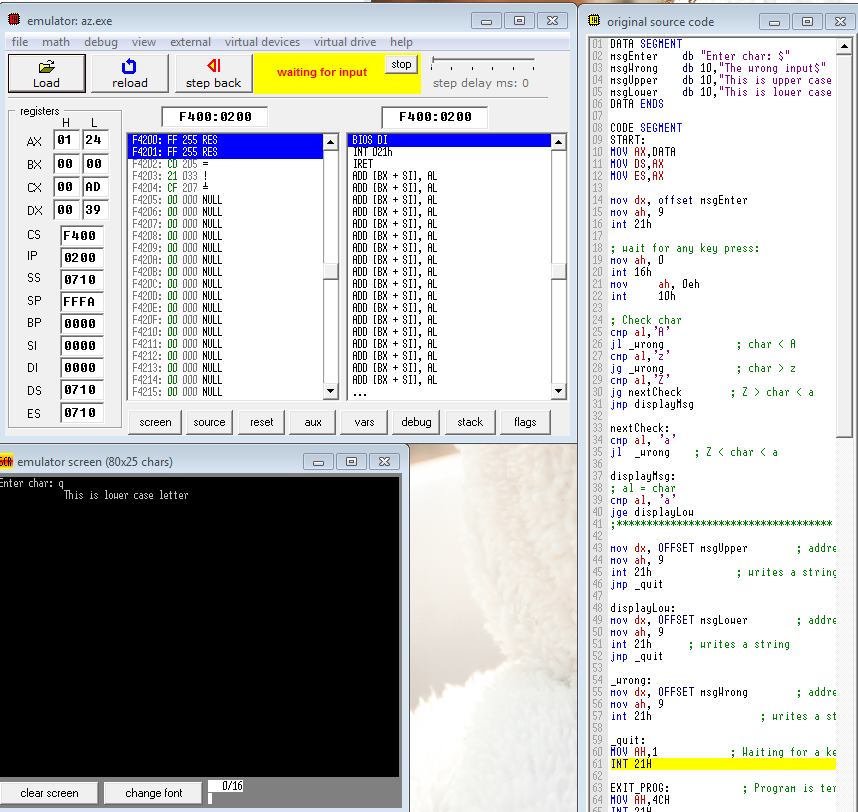Image resolution: width=858 pixels, height=812 pixels.
Task: Click the emulator window title bar icon
Action: pyautogui.click(x=13, y=20)
